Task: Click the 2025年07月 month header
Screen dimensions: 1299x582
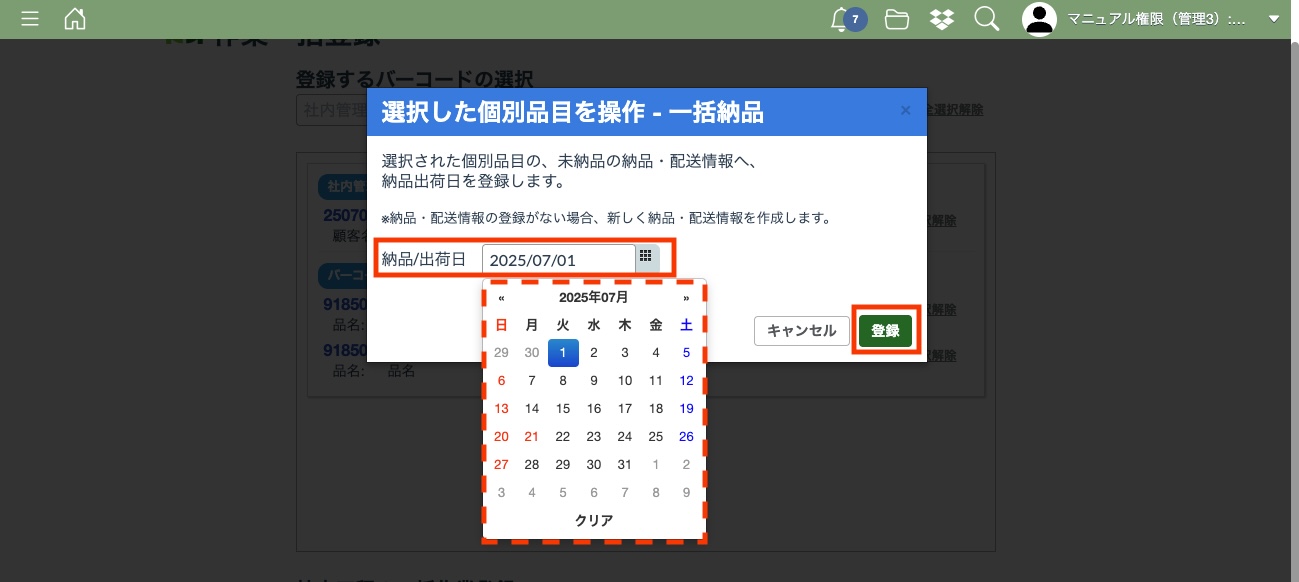Action: click(593, 298)
